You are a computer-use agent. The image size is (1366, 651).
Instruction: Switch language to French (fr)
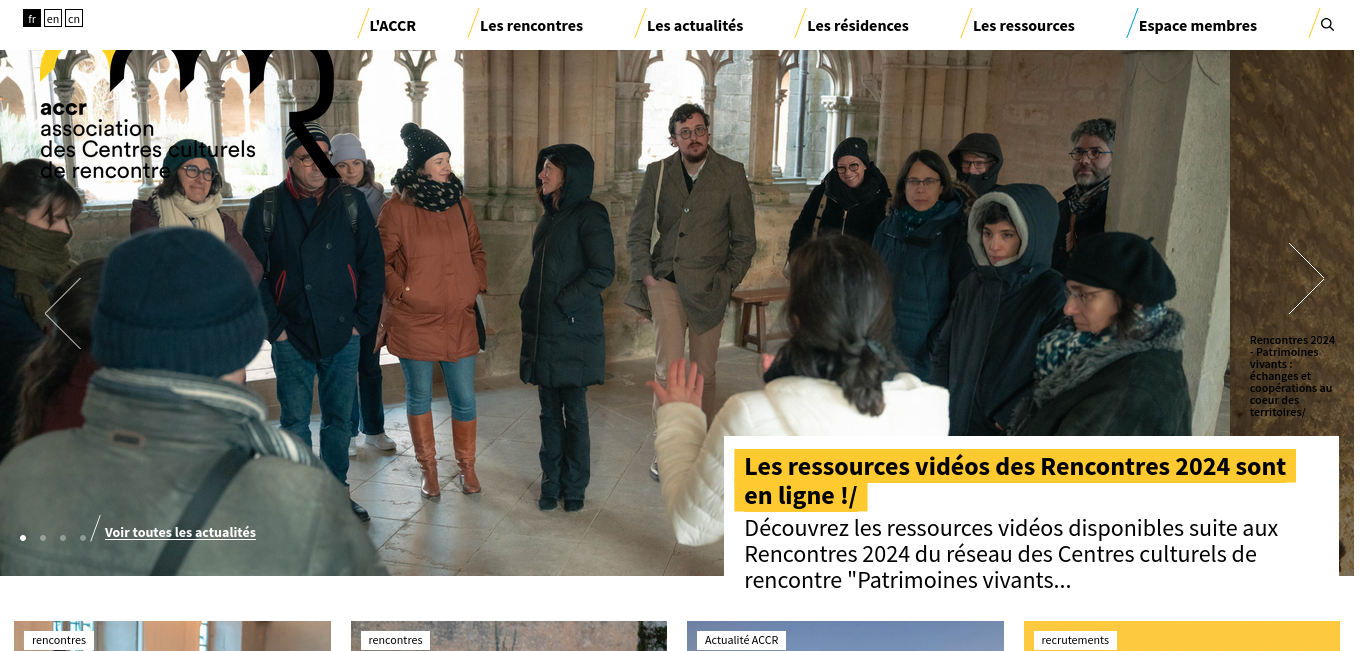[32, 18]
